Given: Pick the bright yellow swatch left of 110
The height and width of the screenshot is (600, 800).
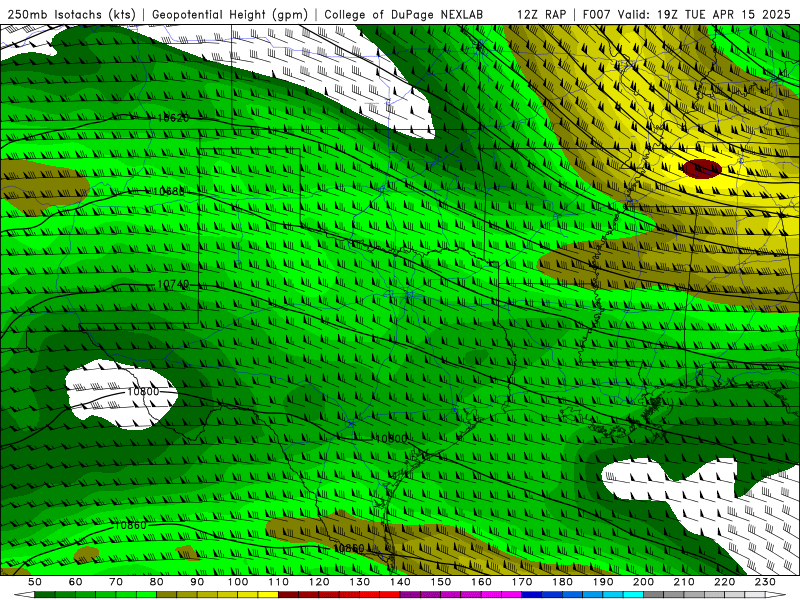Looking at the screenshot, I should [x=268, y=595].
